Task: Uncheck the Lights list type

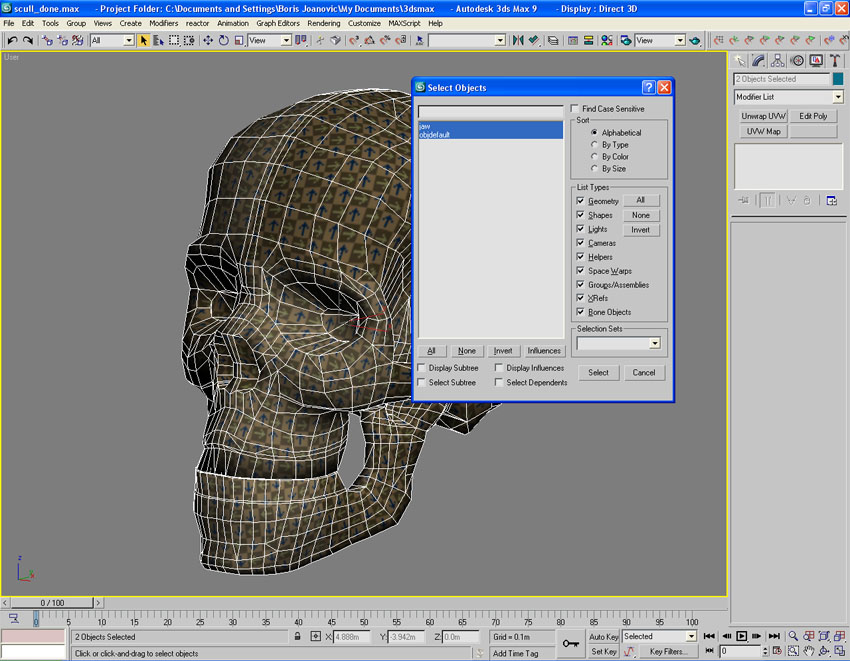Action: (581, 229)
